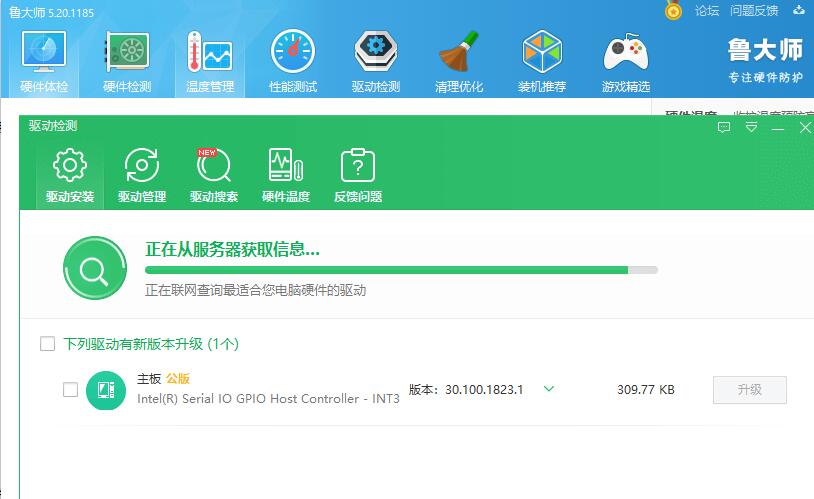Open 硬件检测 hardware detection module

[127, 62]
